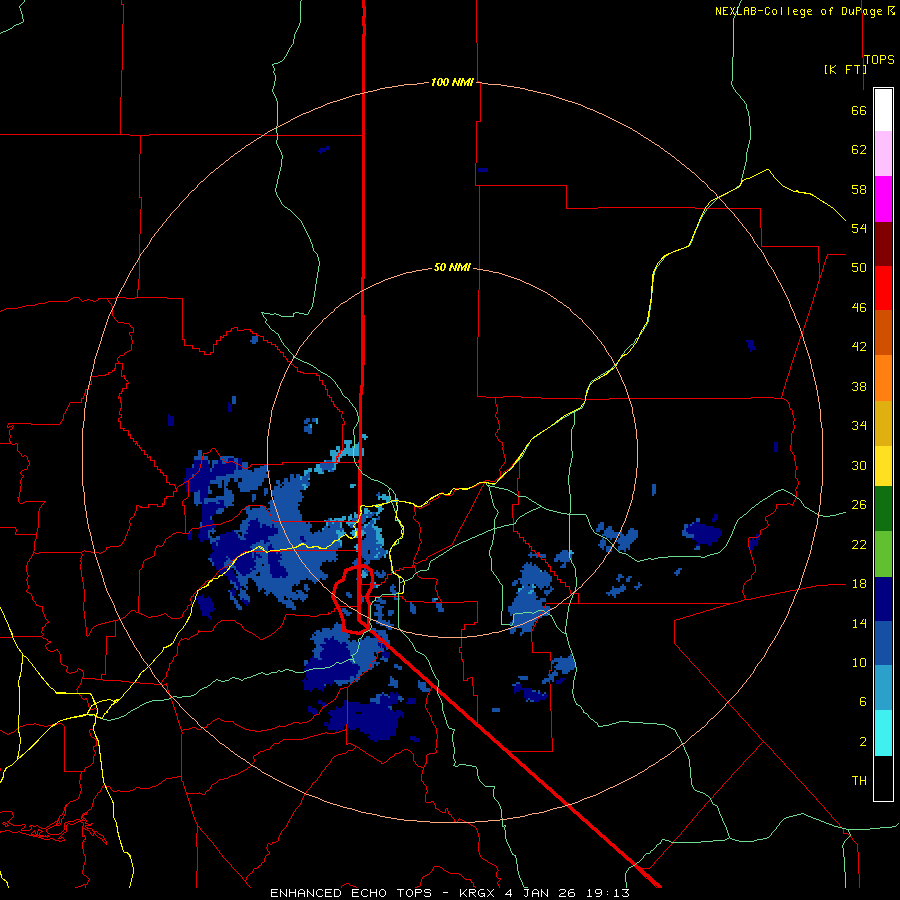
Task: Click the "TH" threshold legend label
Action: (859, 781)
